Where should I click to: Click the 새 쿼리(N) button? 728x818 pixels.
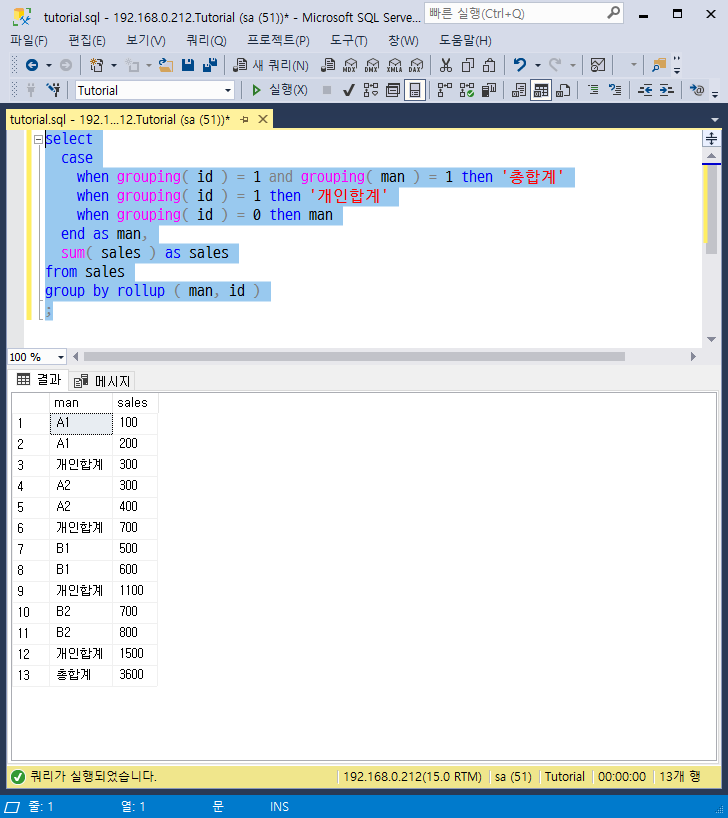tap(271, 65)
